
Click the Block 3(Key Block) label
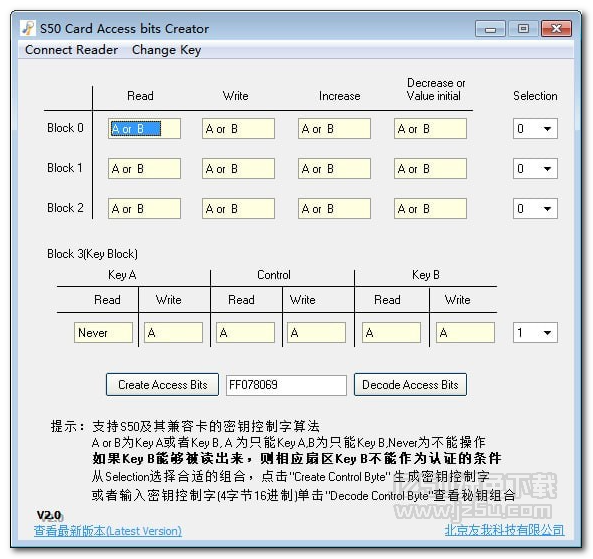point(92,254)
